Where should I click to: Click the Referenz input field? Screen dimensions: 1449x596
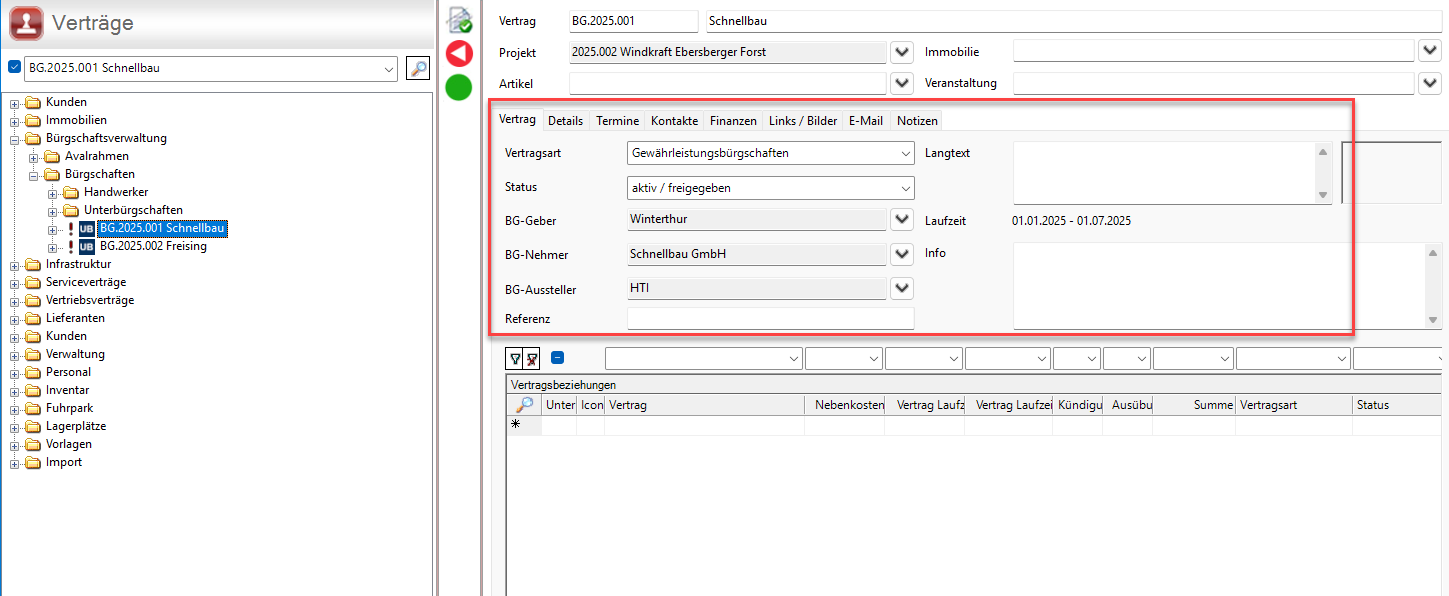(770, 319)
